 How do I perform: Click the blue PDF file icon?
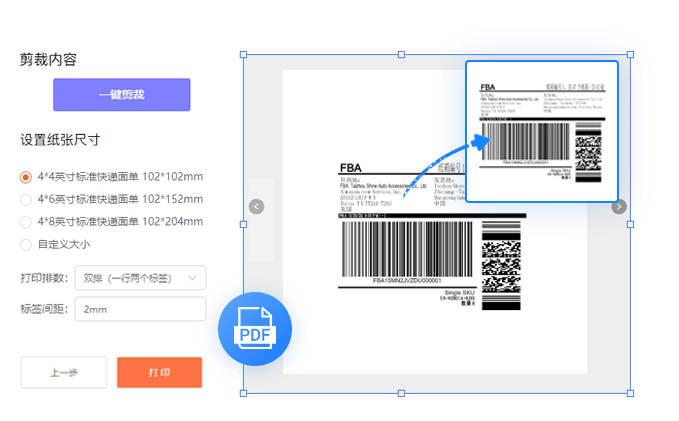[x=255, y=329]
